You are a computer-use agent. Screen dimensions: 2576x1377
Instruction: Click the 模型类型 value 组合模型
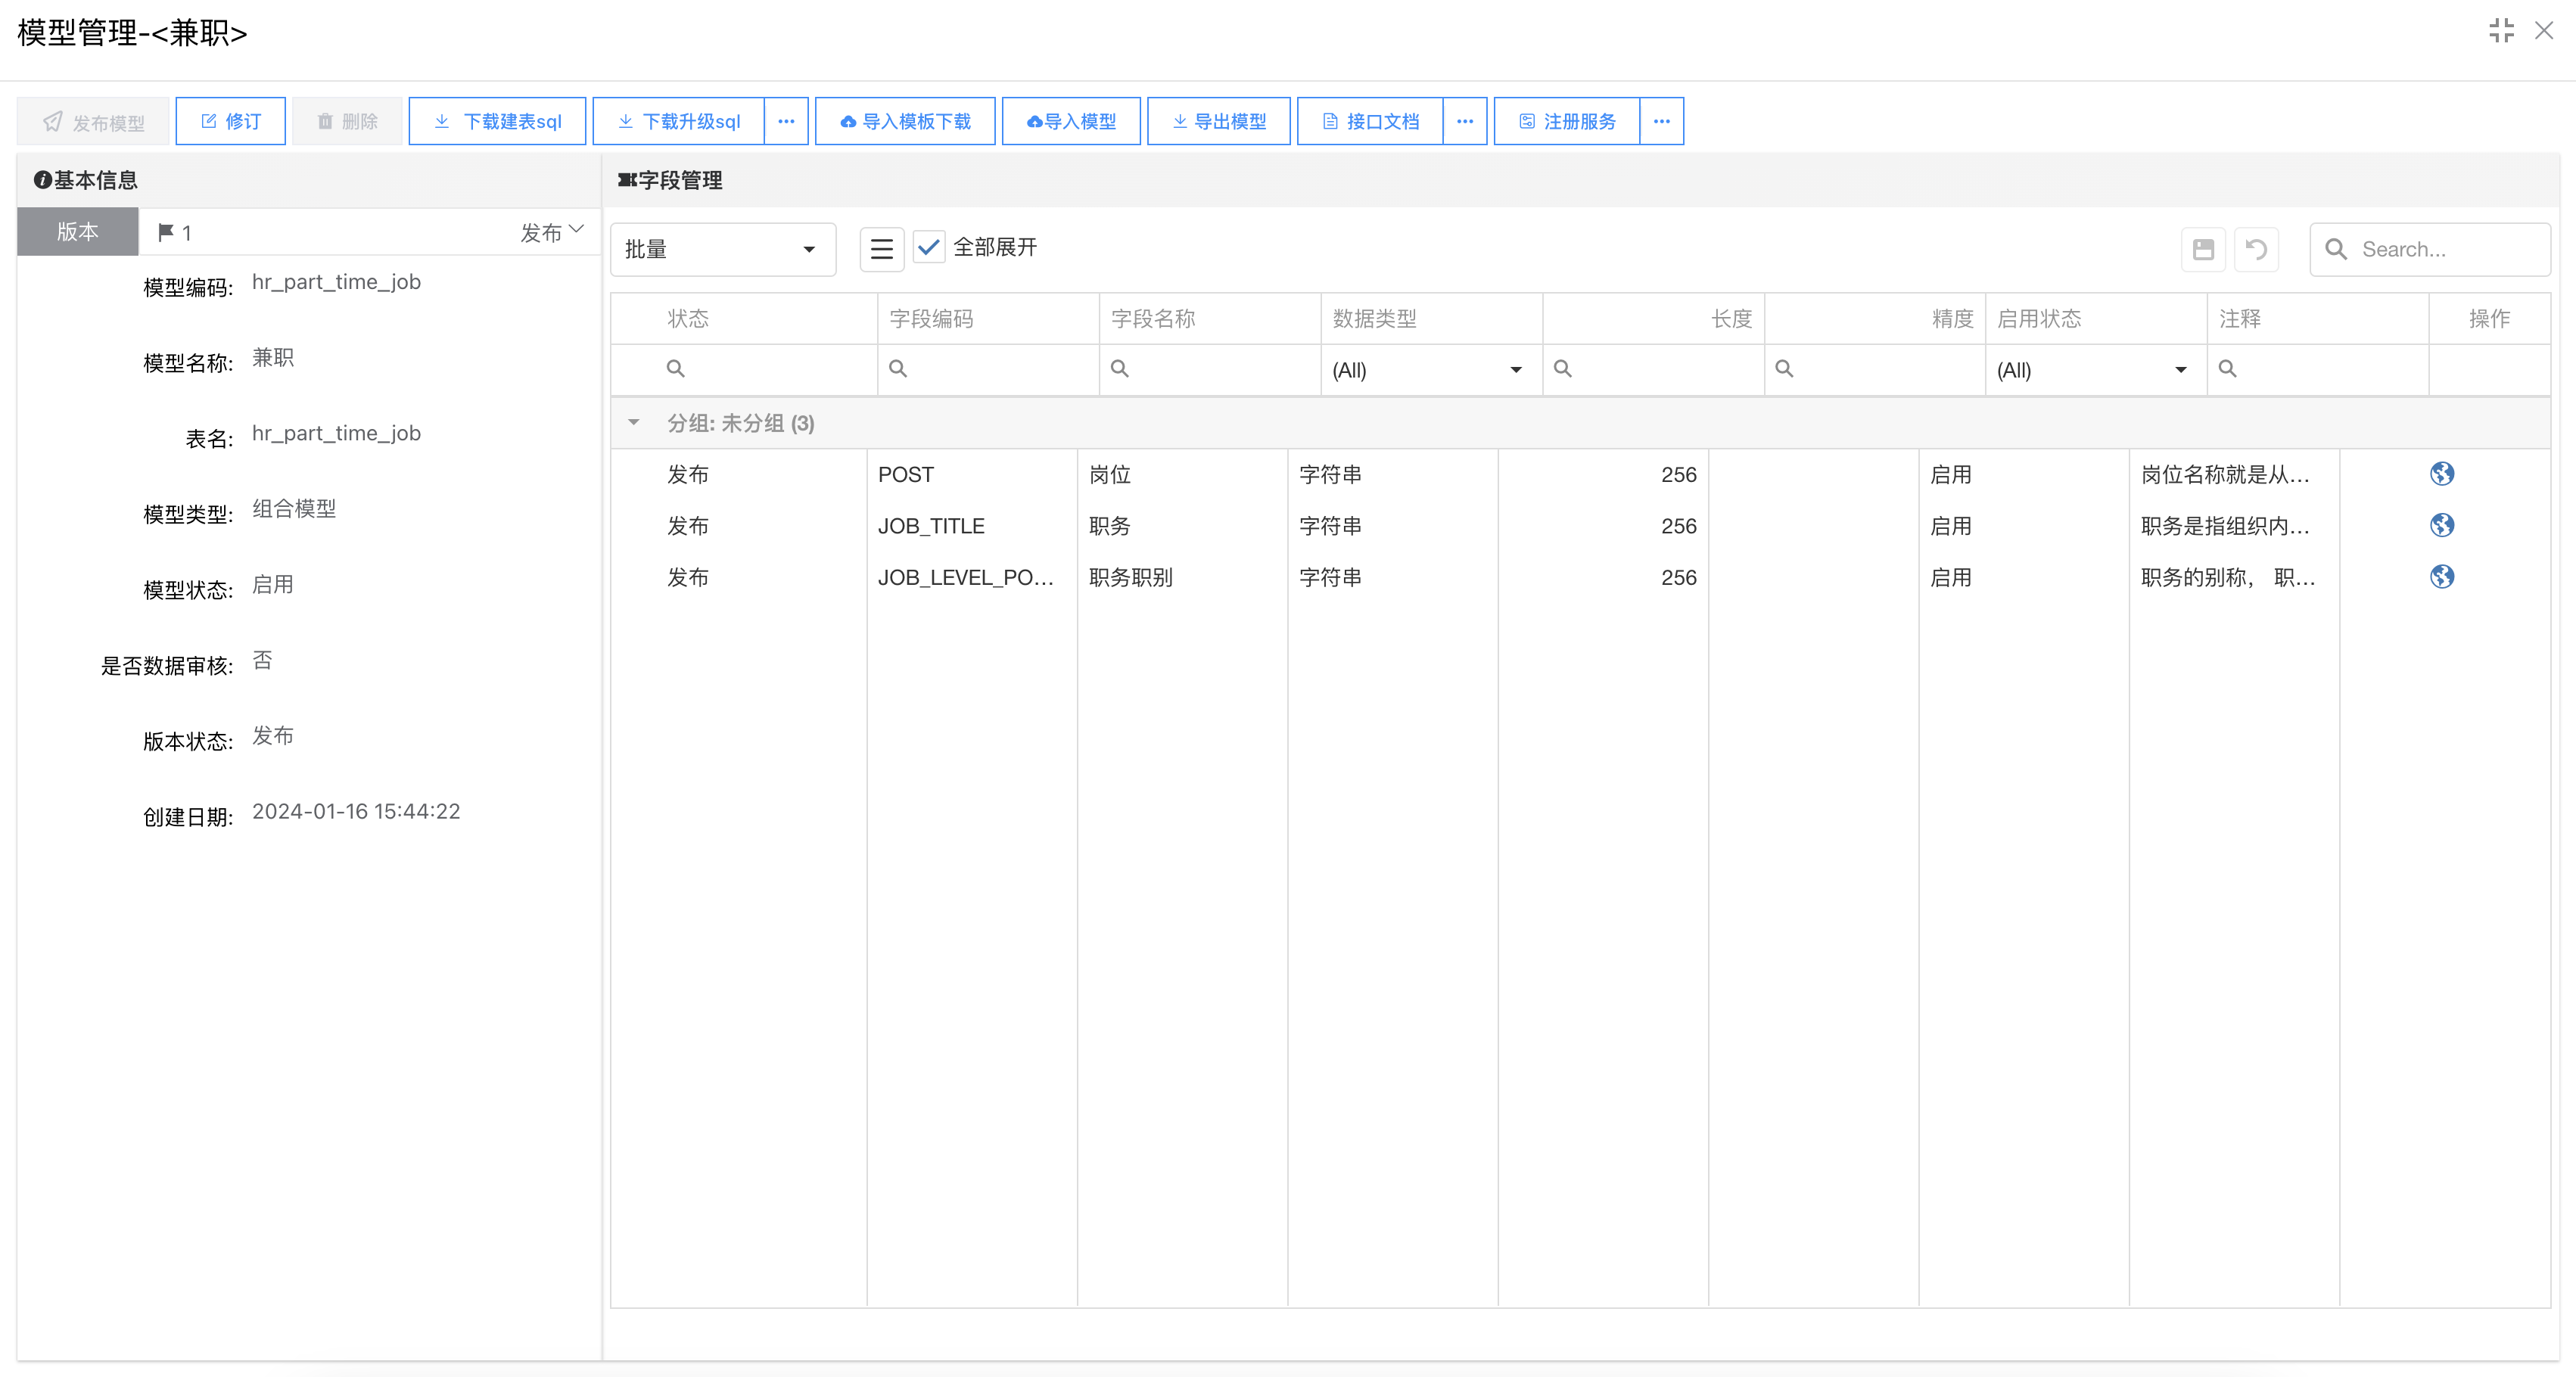click(x=294, y=508)
